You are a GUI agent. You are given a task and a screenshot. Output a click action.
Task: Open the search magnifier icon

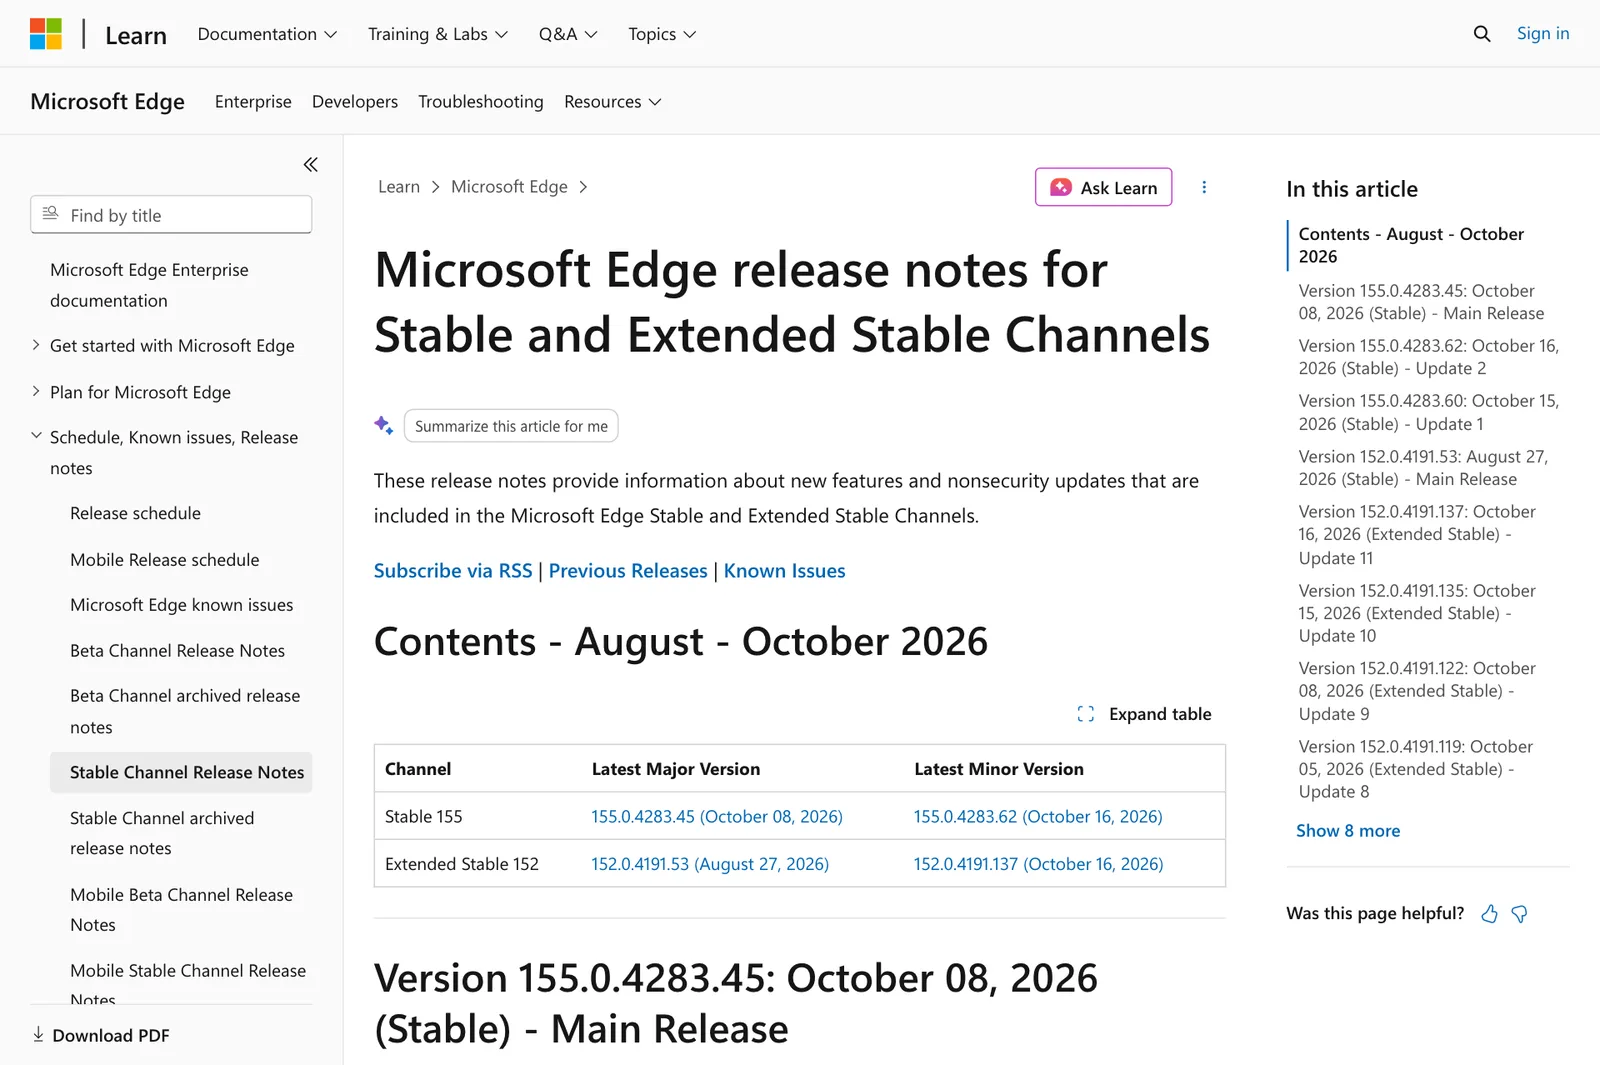[x=1482, y=34]
